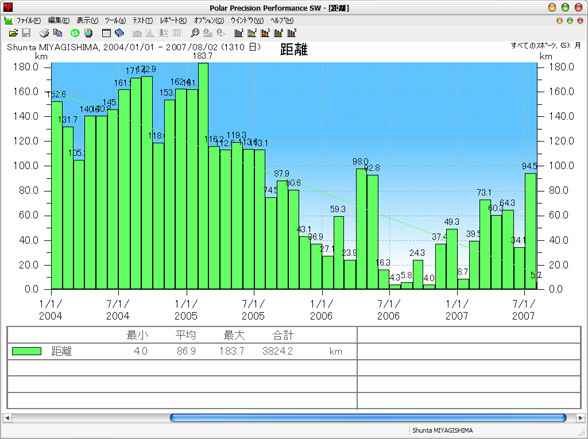The width and height of the screenshot is (588, 439).
Task: Click the minimum value 4.0 in table
Action: point(140,351)
